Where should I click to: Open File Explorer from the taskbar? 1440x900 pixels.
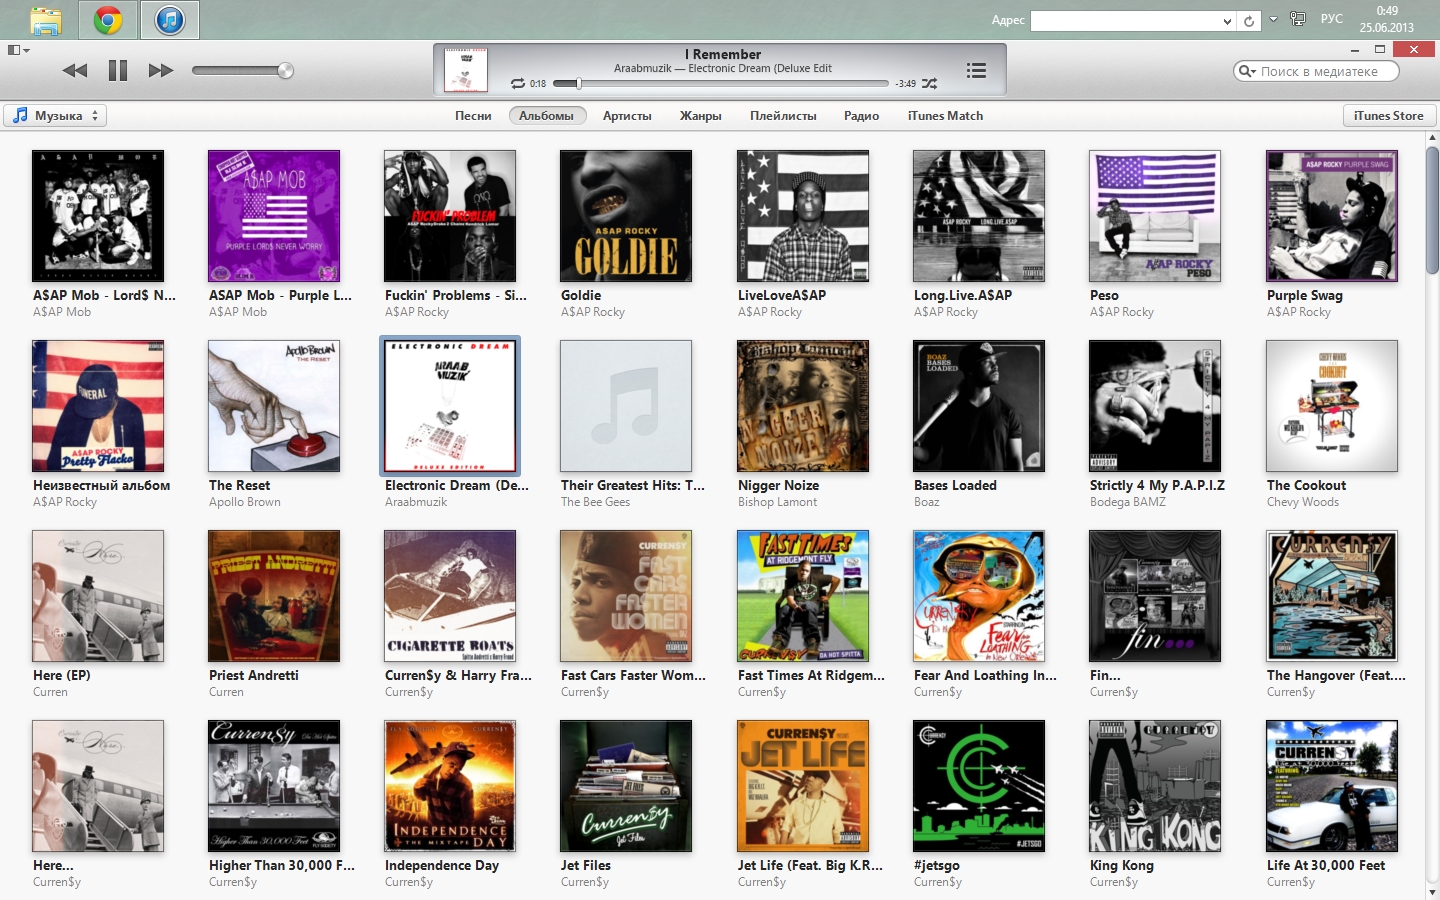pyautogui.click(x=46, y=20)
